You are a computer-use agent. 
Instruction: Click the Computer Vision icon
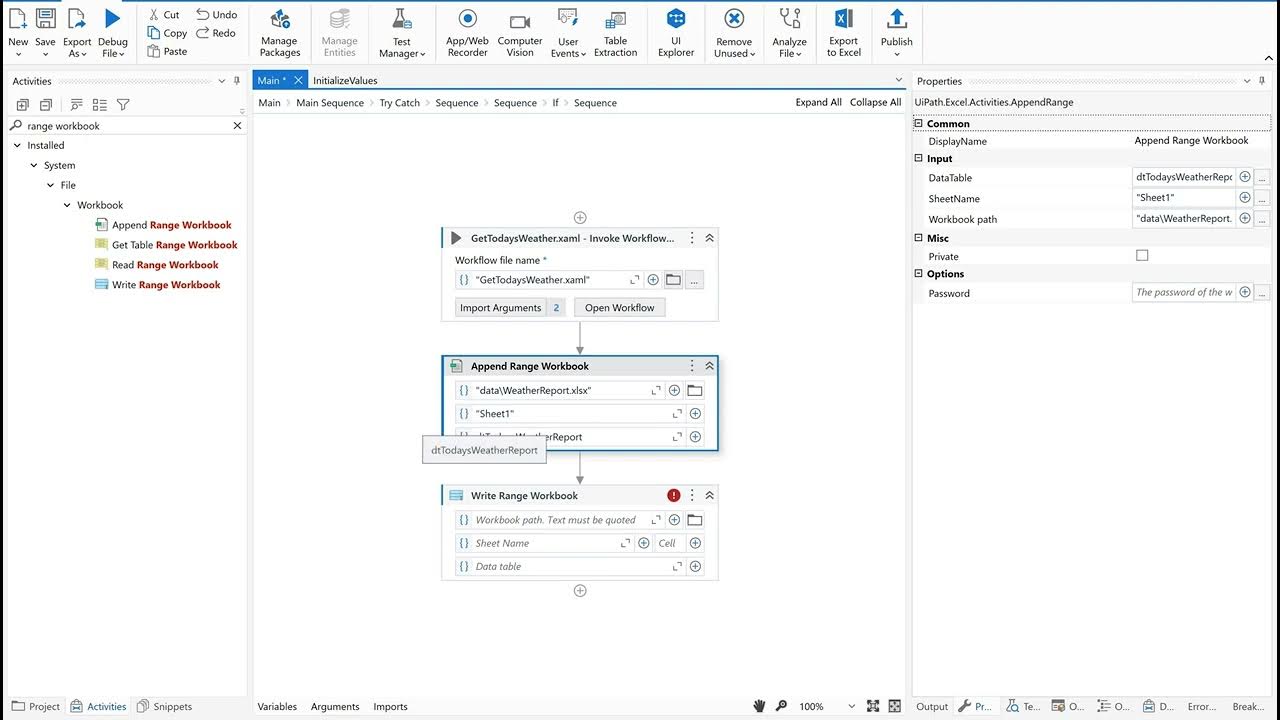click(520, 21)
